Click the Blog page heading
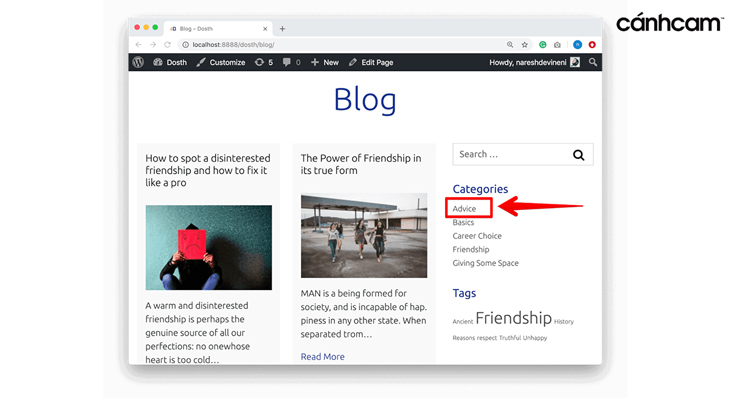730x398 pixels. coord(365,100)
